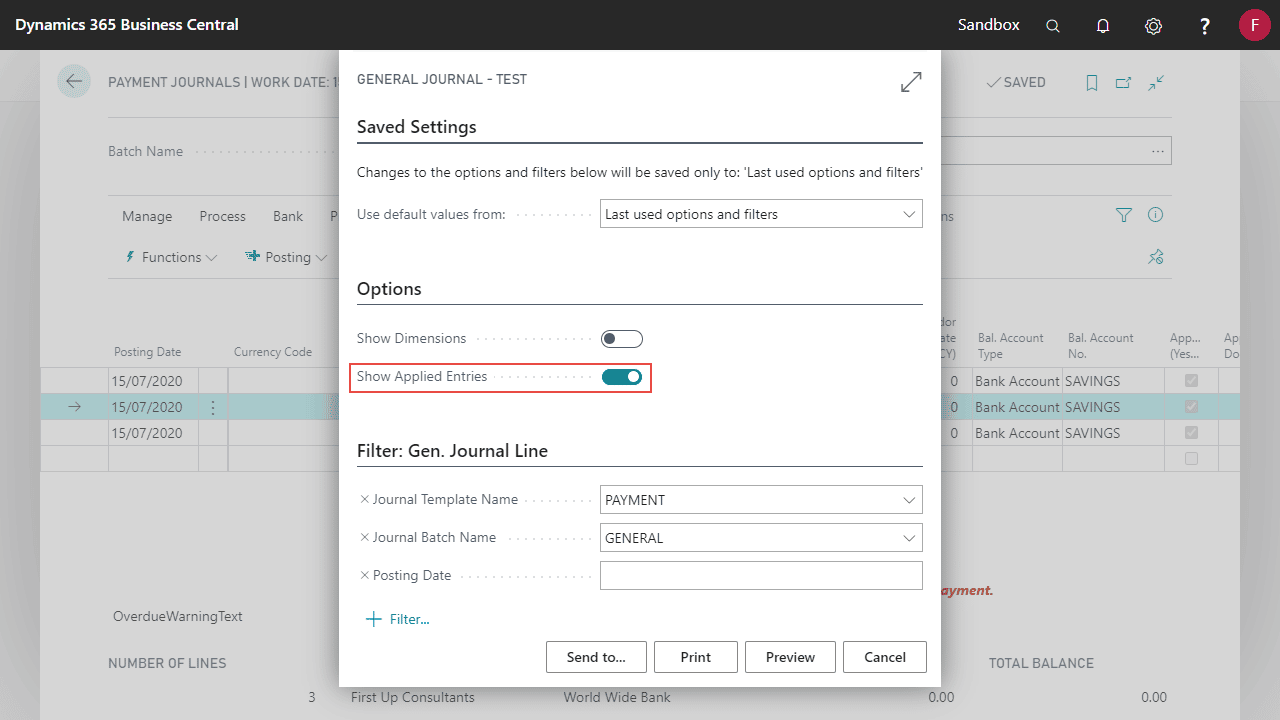Screen dimensions: 1280x720
Task: Open the Manage menu
Action: point(147,216)
